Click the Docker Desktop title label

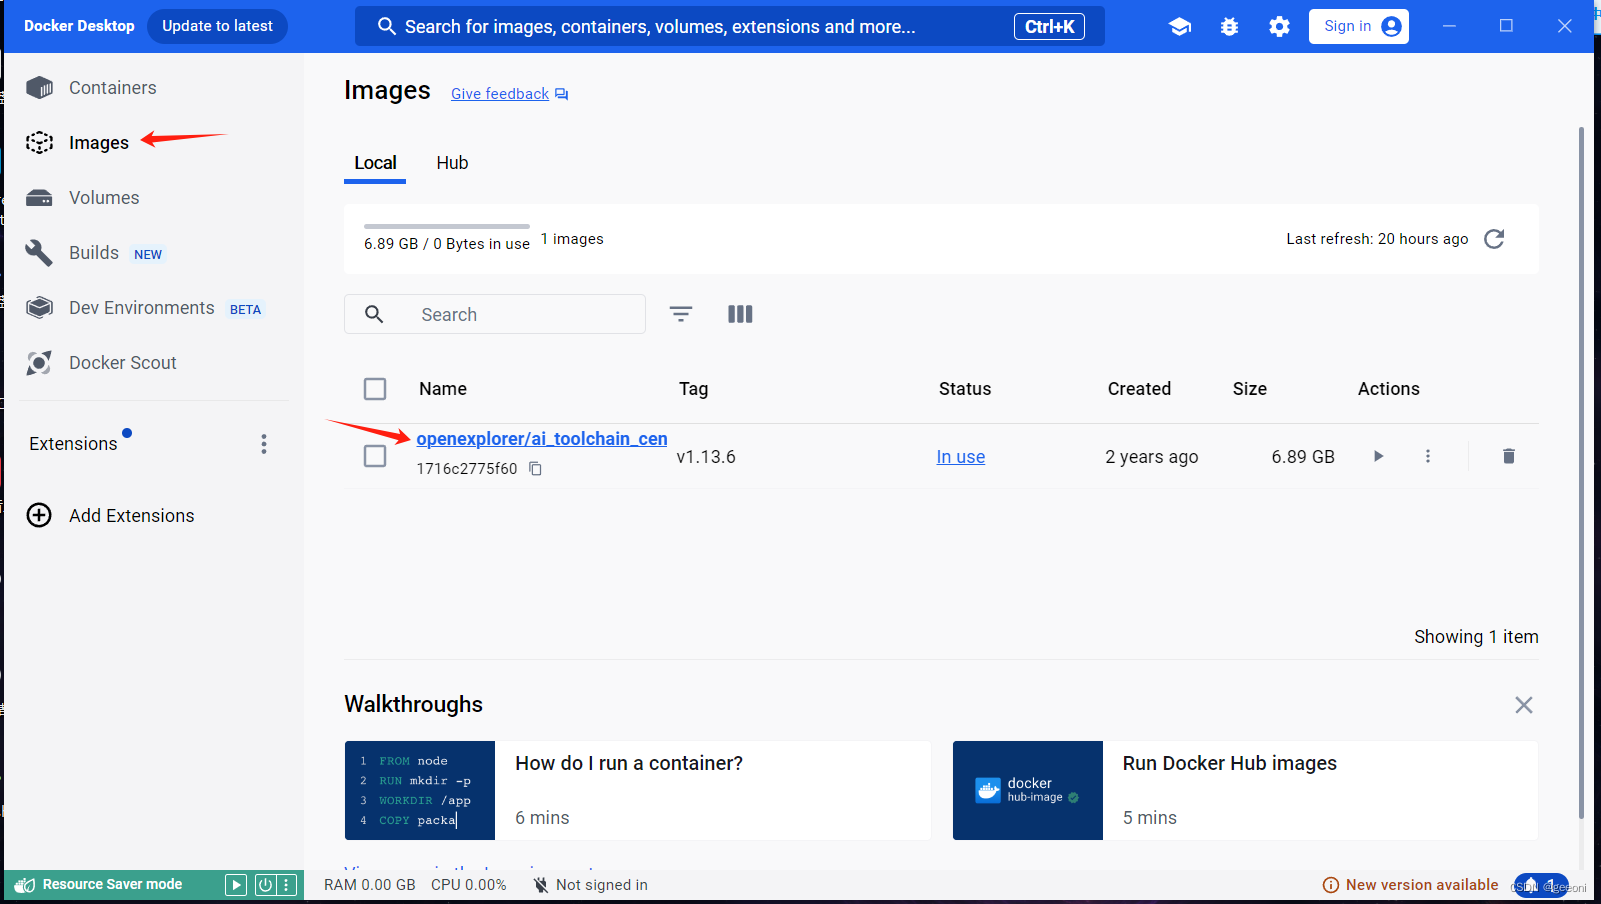point(79,26)
